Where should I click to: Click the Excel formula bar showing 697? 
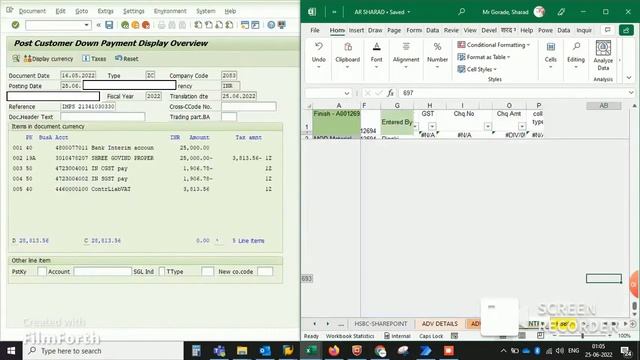[x=514, y=93]
